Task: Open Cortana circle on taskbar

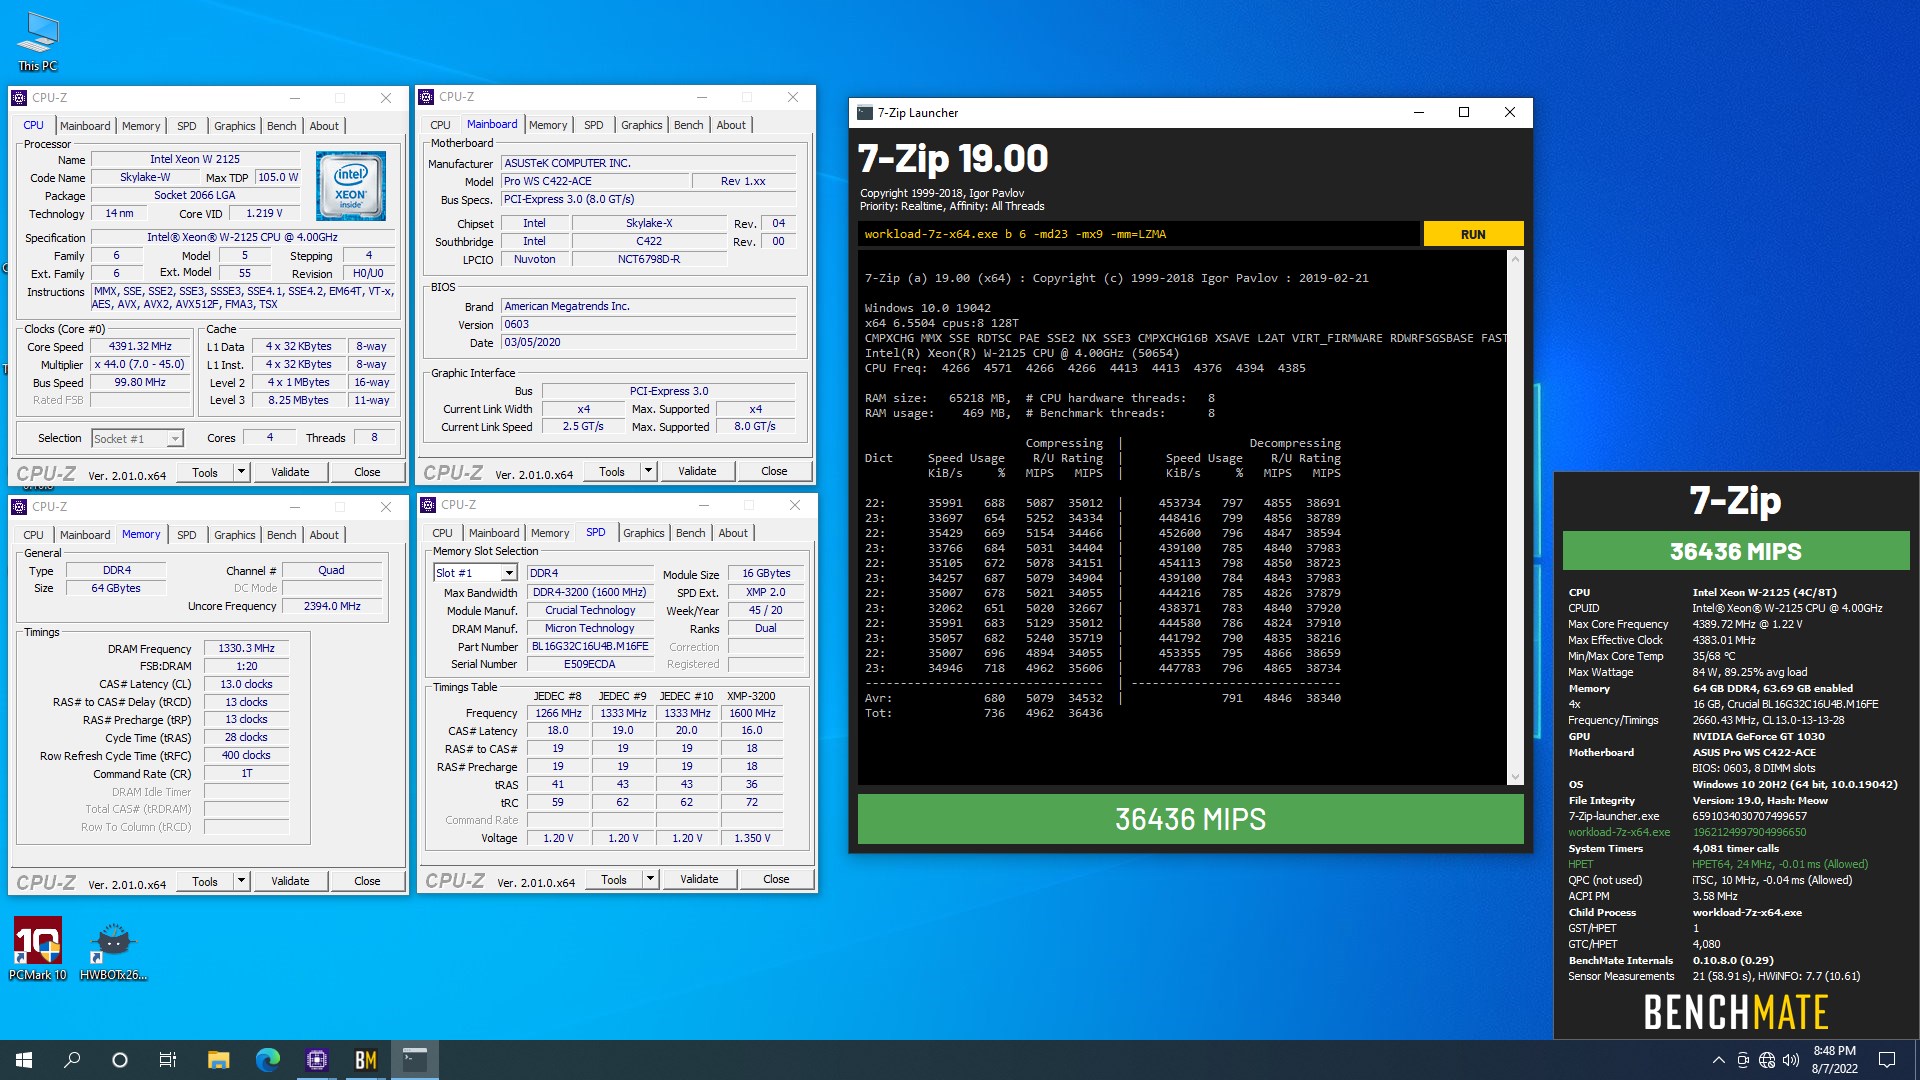Action: click(120, 1060)
